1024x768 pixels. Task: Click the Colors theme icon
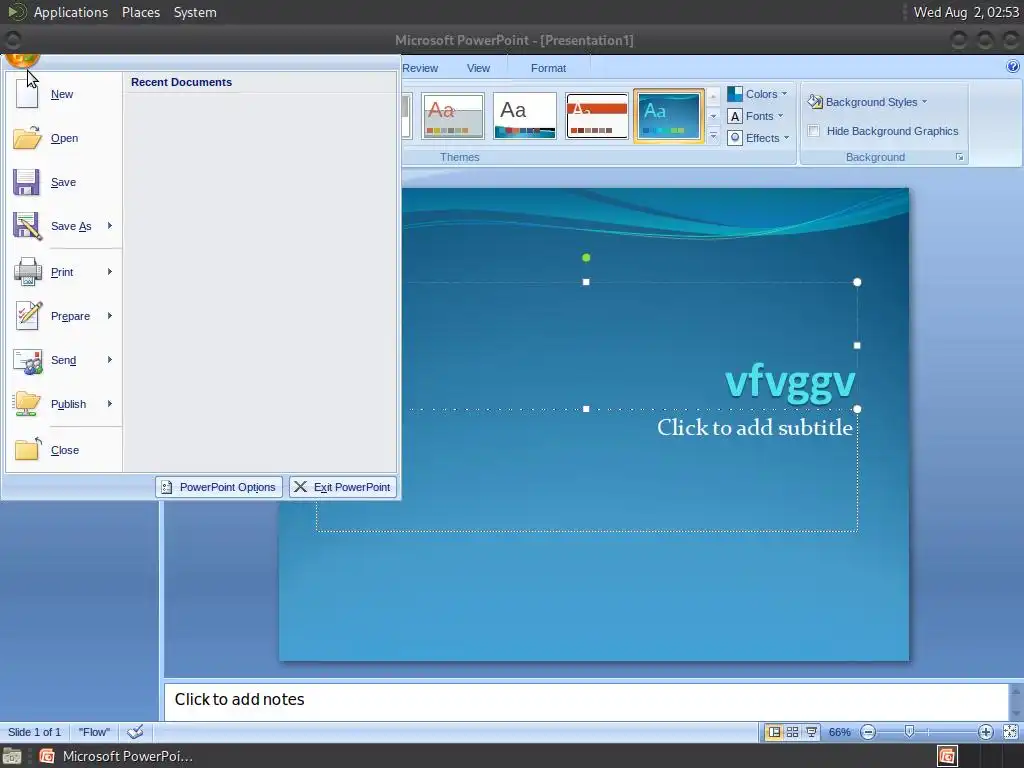coord(735,94)
